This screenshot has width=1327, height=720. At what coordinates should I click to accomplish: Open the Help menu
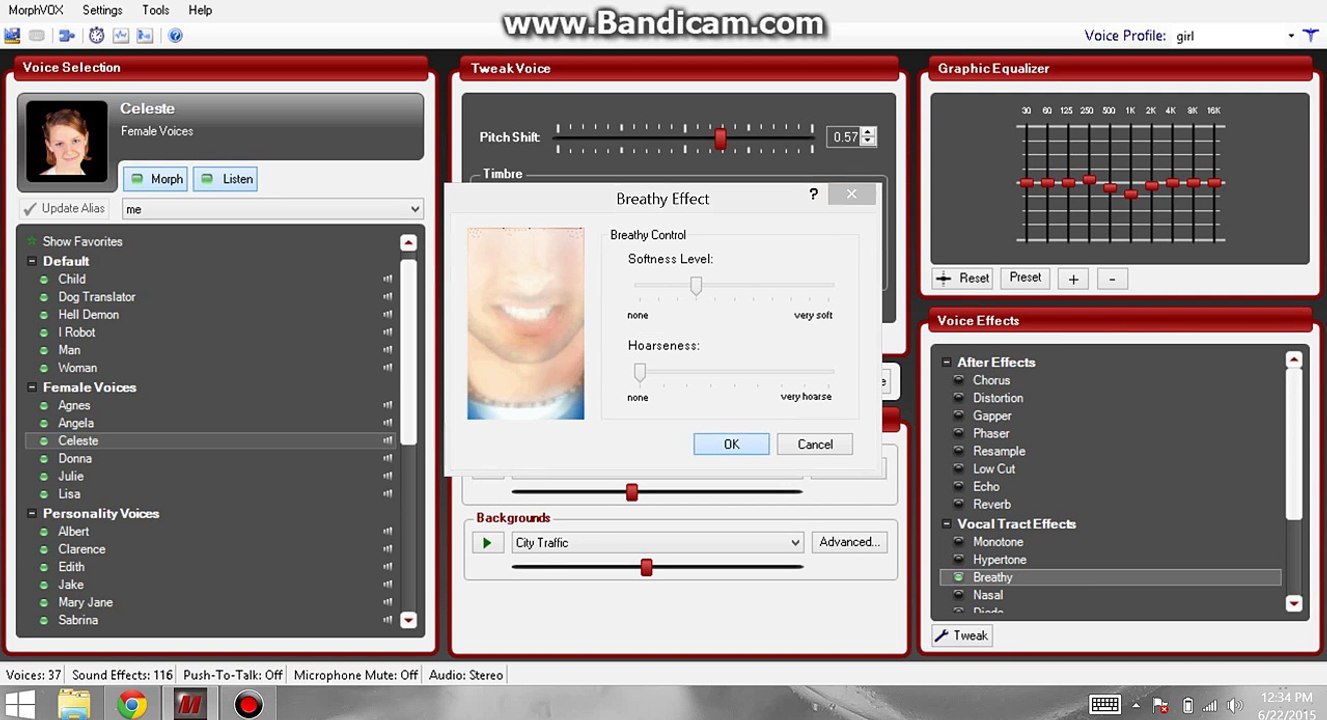(200, 10)
